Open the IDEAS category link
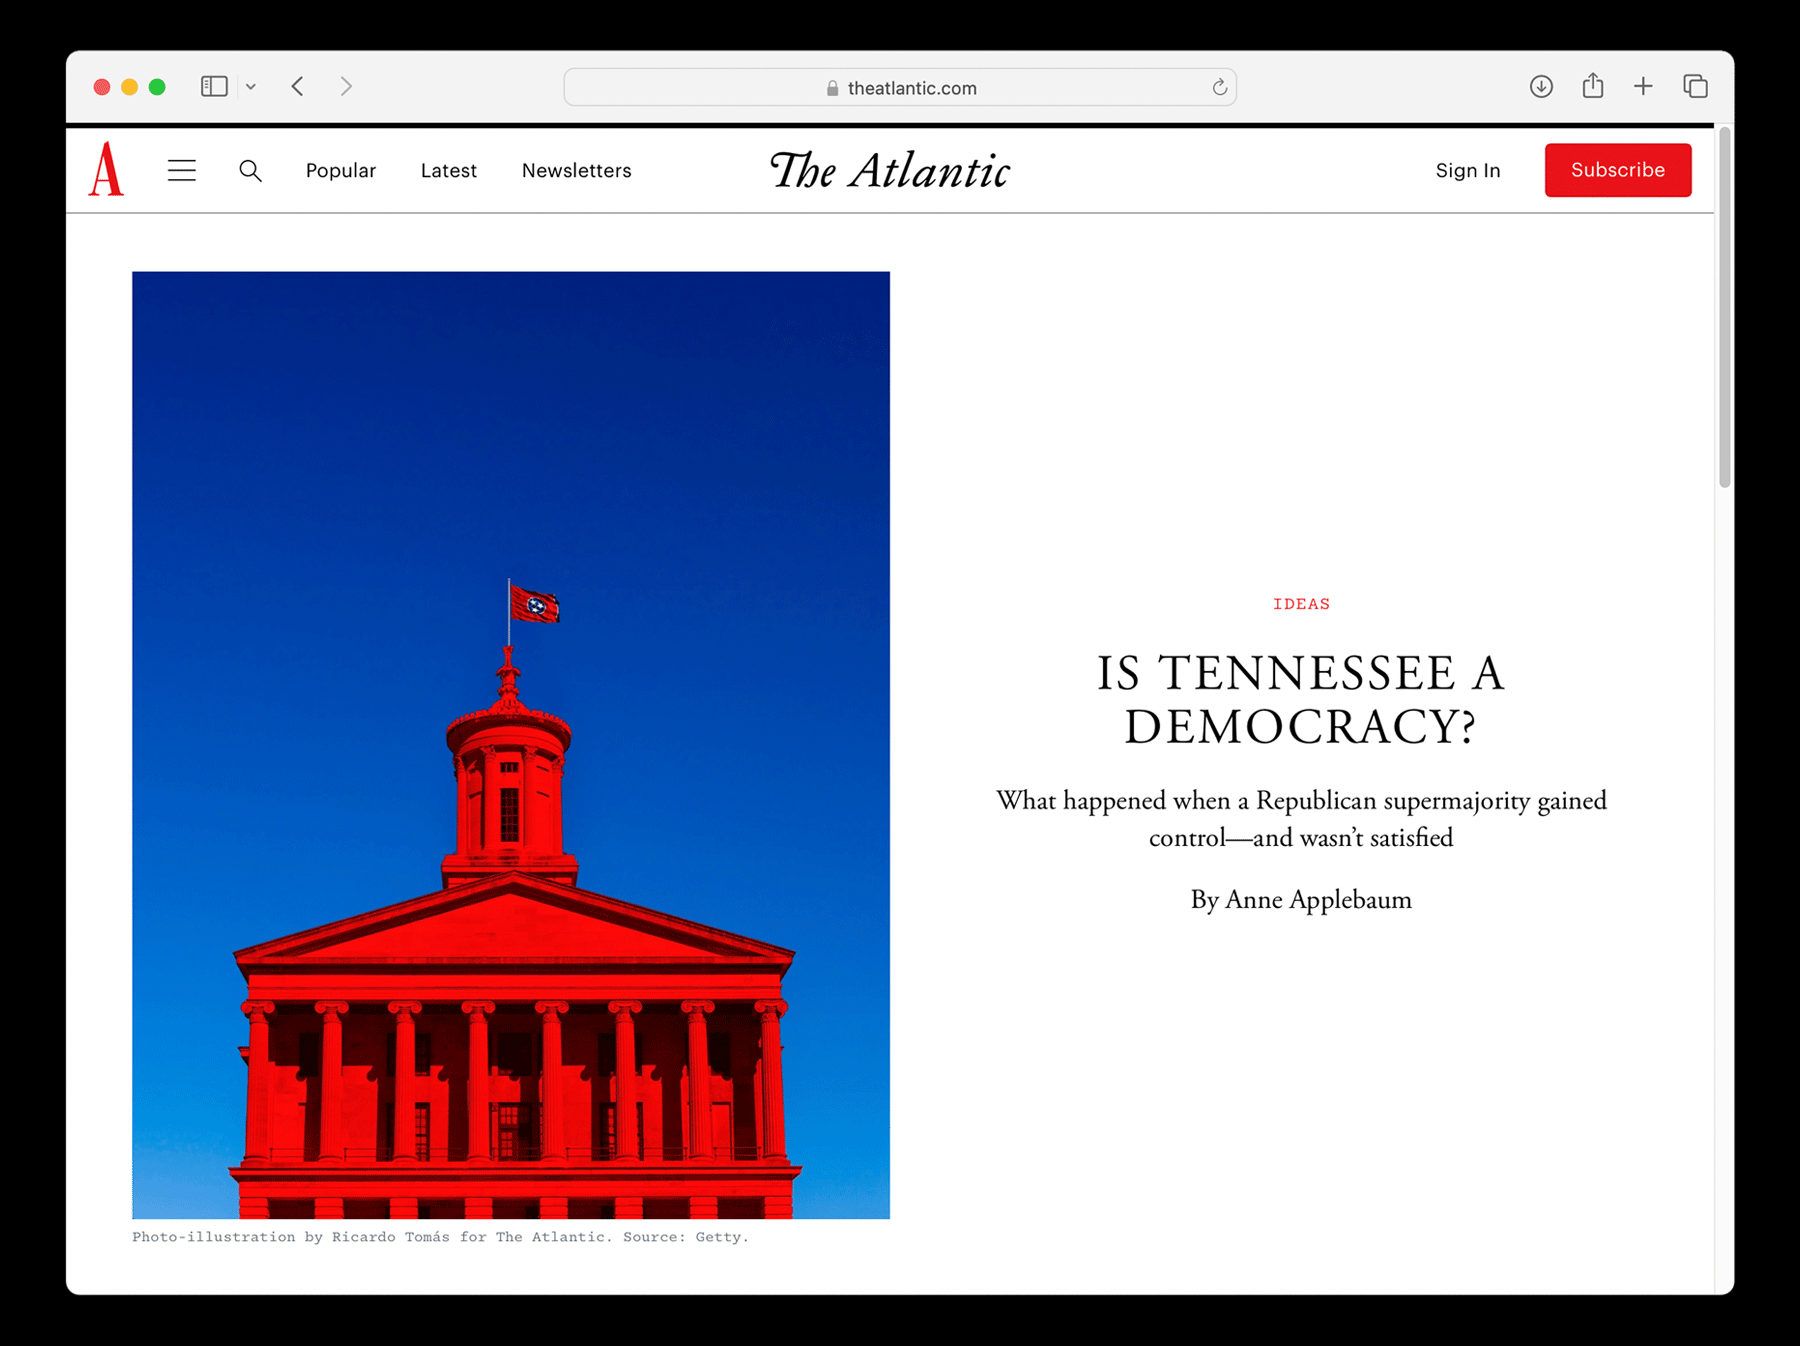 tap(1301, 603)
